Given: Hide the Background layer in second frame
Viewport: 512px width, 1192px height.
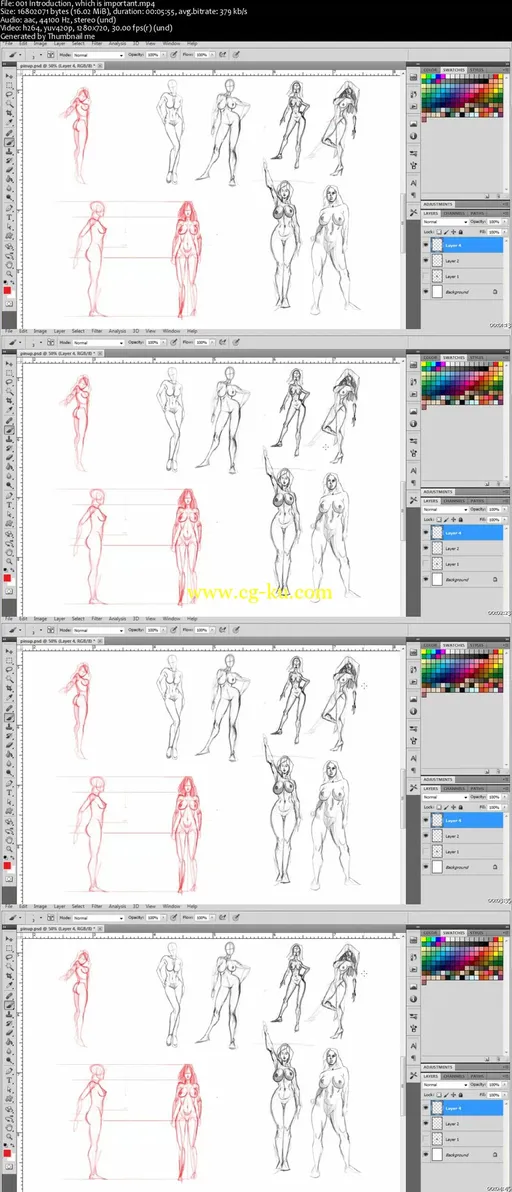Looking at the screenshot, I should point(425,579).
